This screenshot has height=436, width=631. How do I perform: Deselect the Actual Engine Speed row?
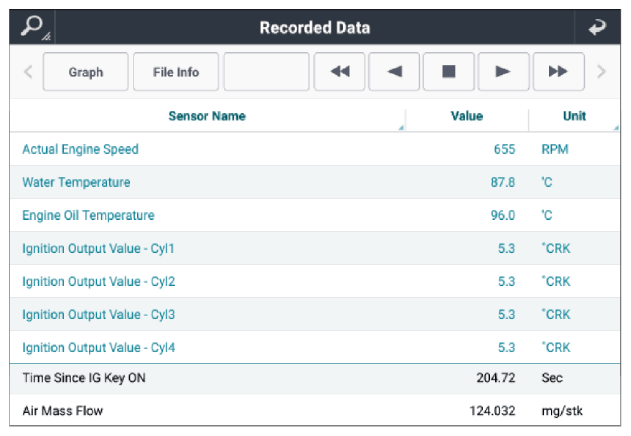pos(315,149)
